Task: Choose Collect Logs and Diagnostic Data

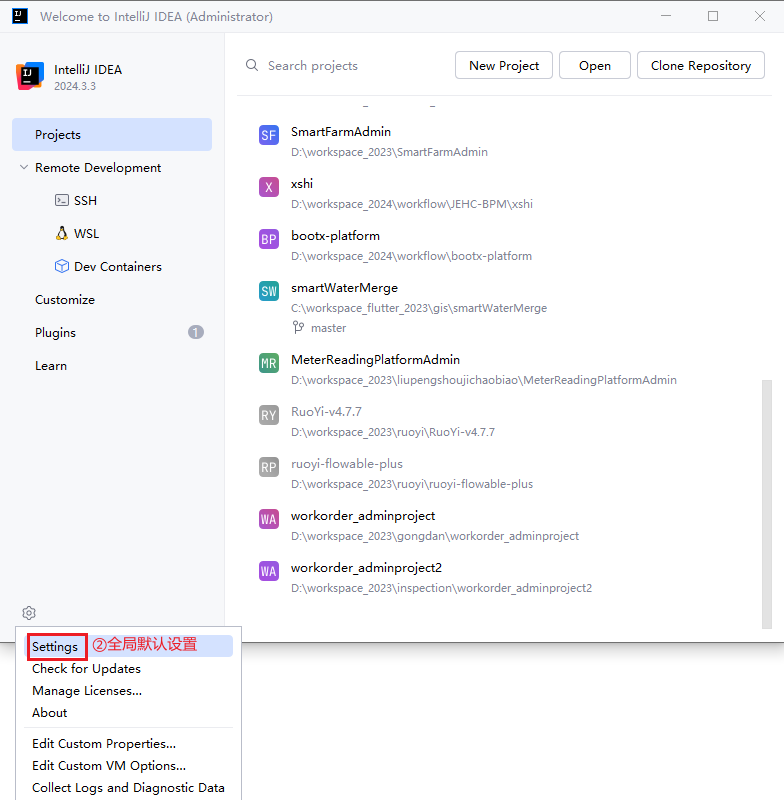Action: [x=128, y=787]
